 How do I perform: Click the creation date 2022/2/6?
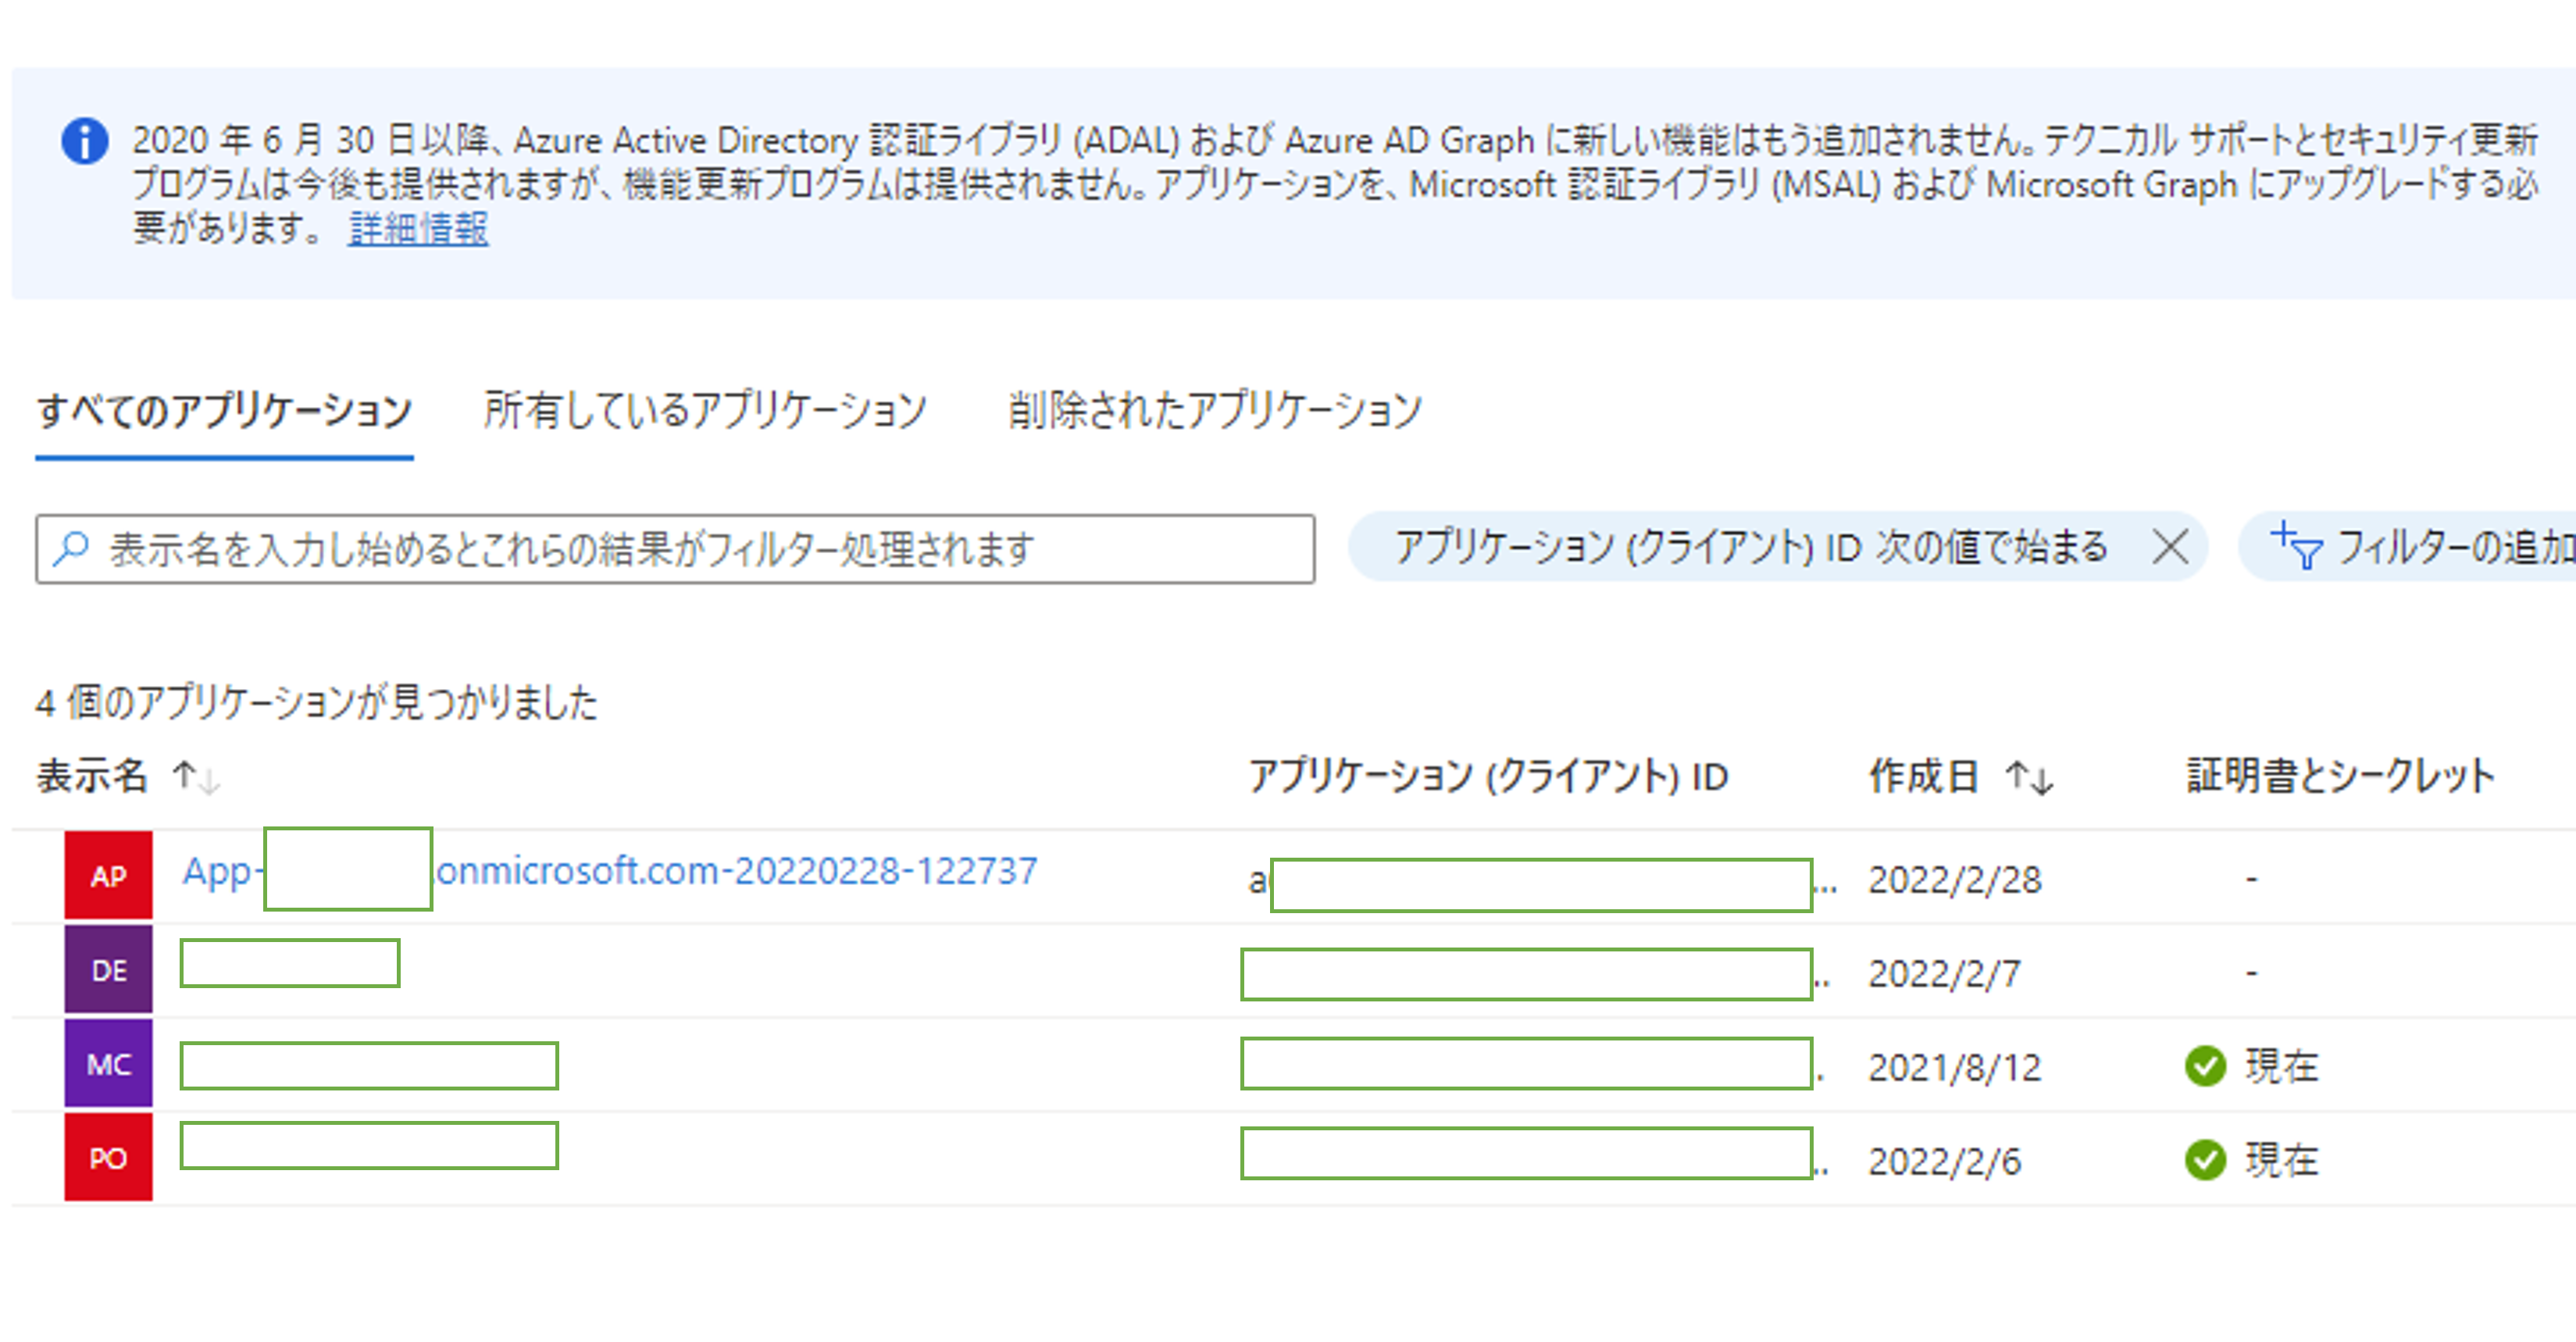tap(1945, 1162)
